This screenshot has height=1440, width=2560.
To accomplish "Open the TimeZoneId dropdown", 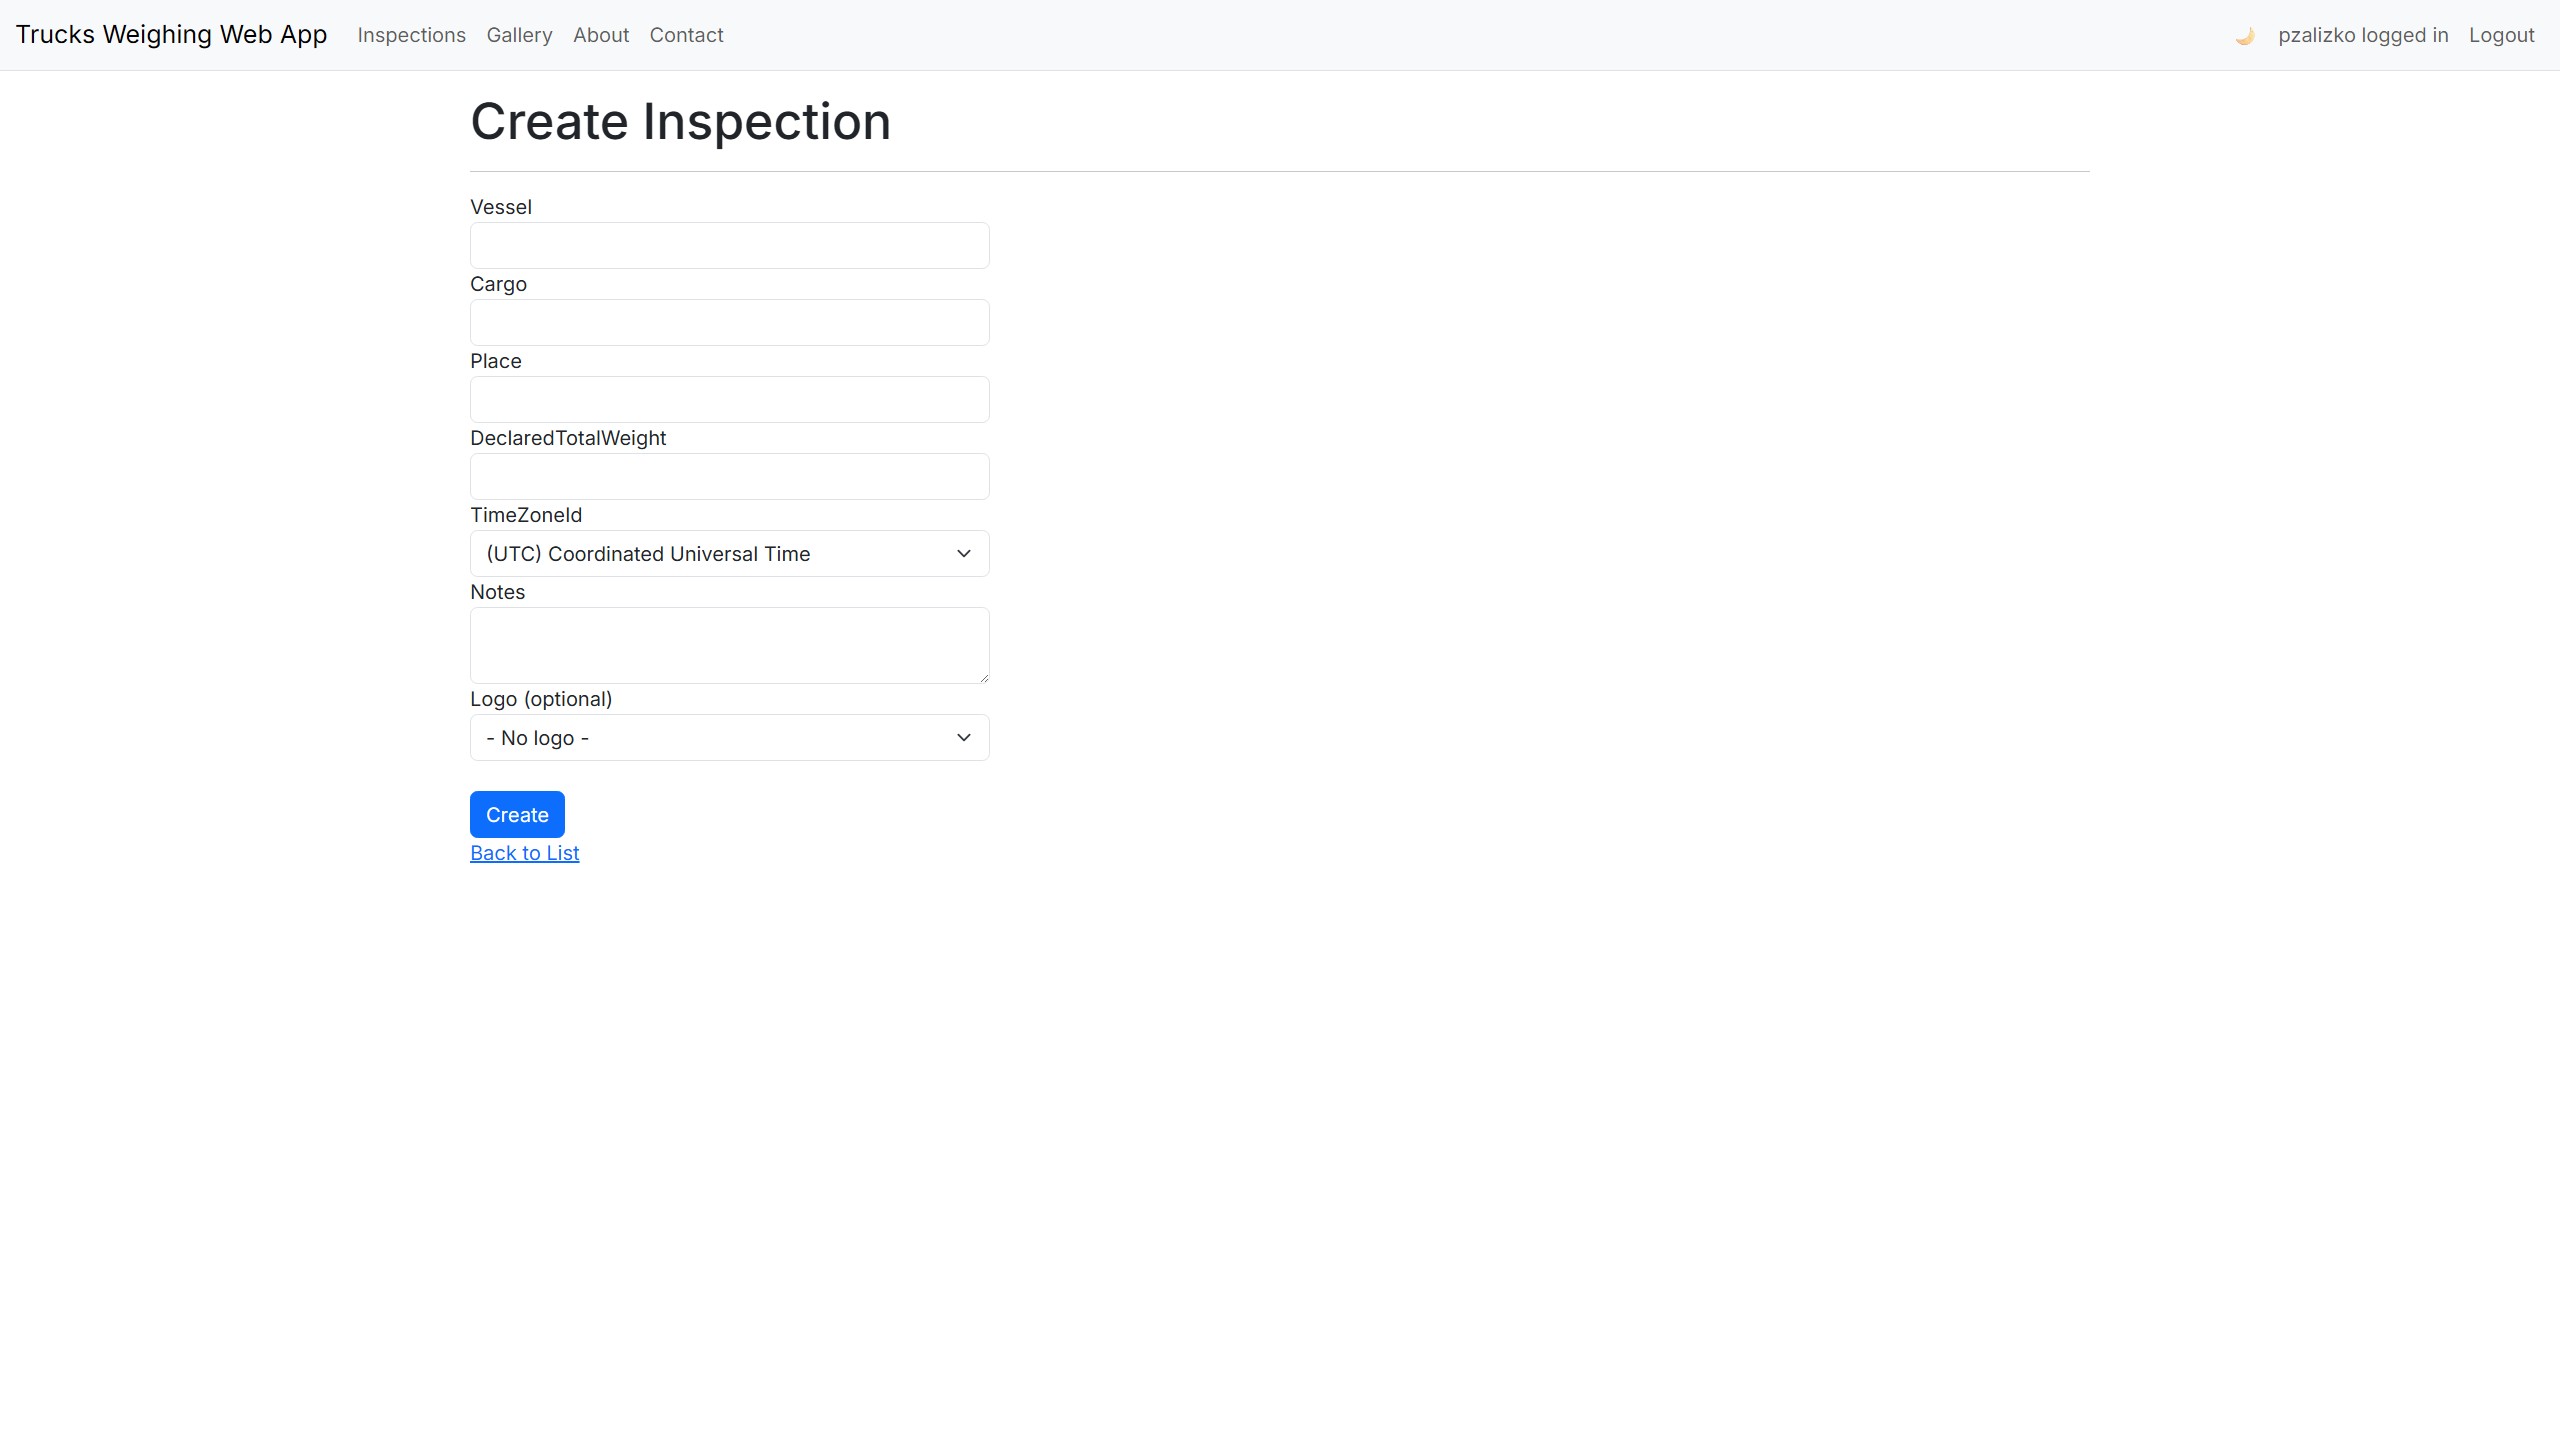I will [729, 554].
